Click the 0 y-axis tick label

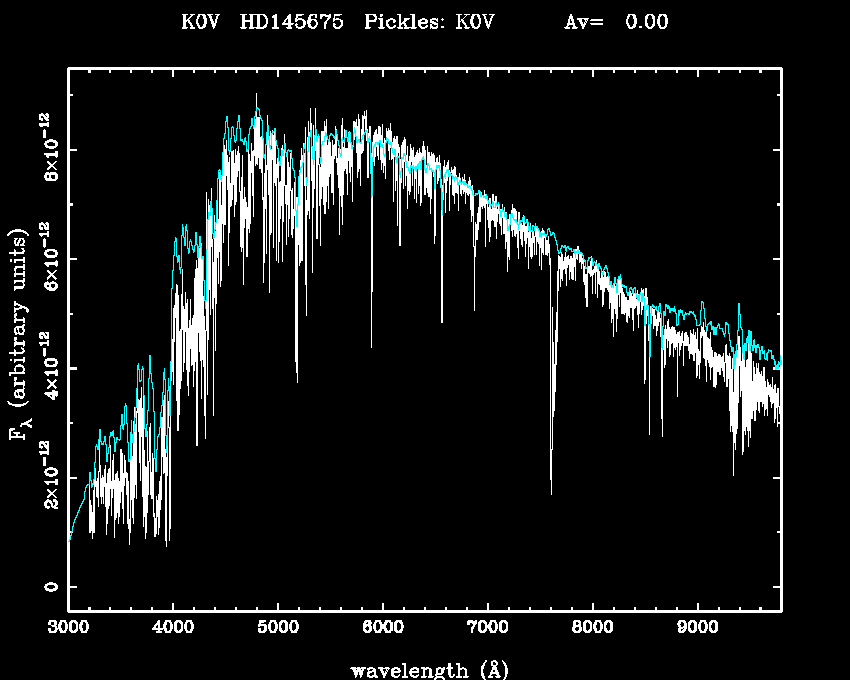[x=47, y=587]
